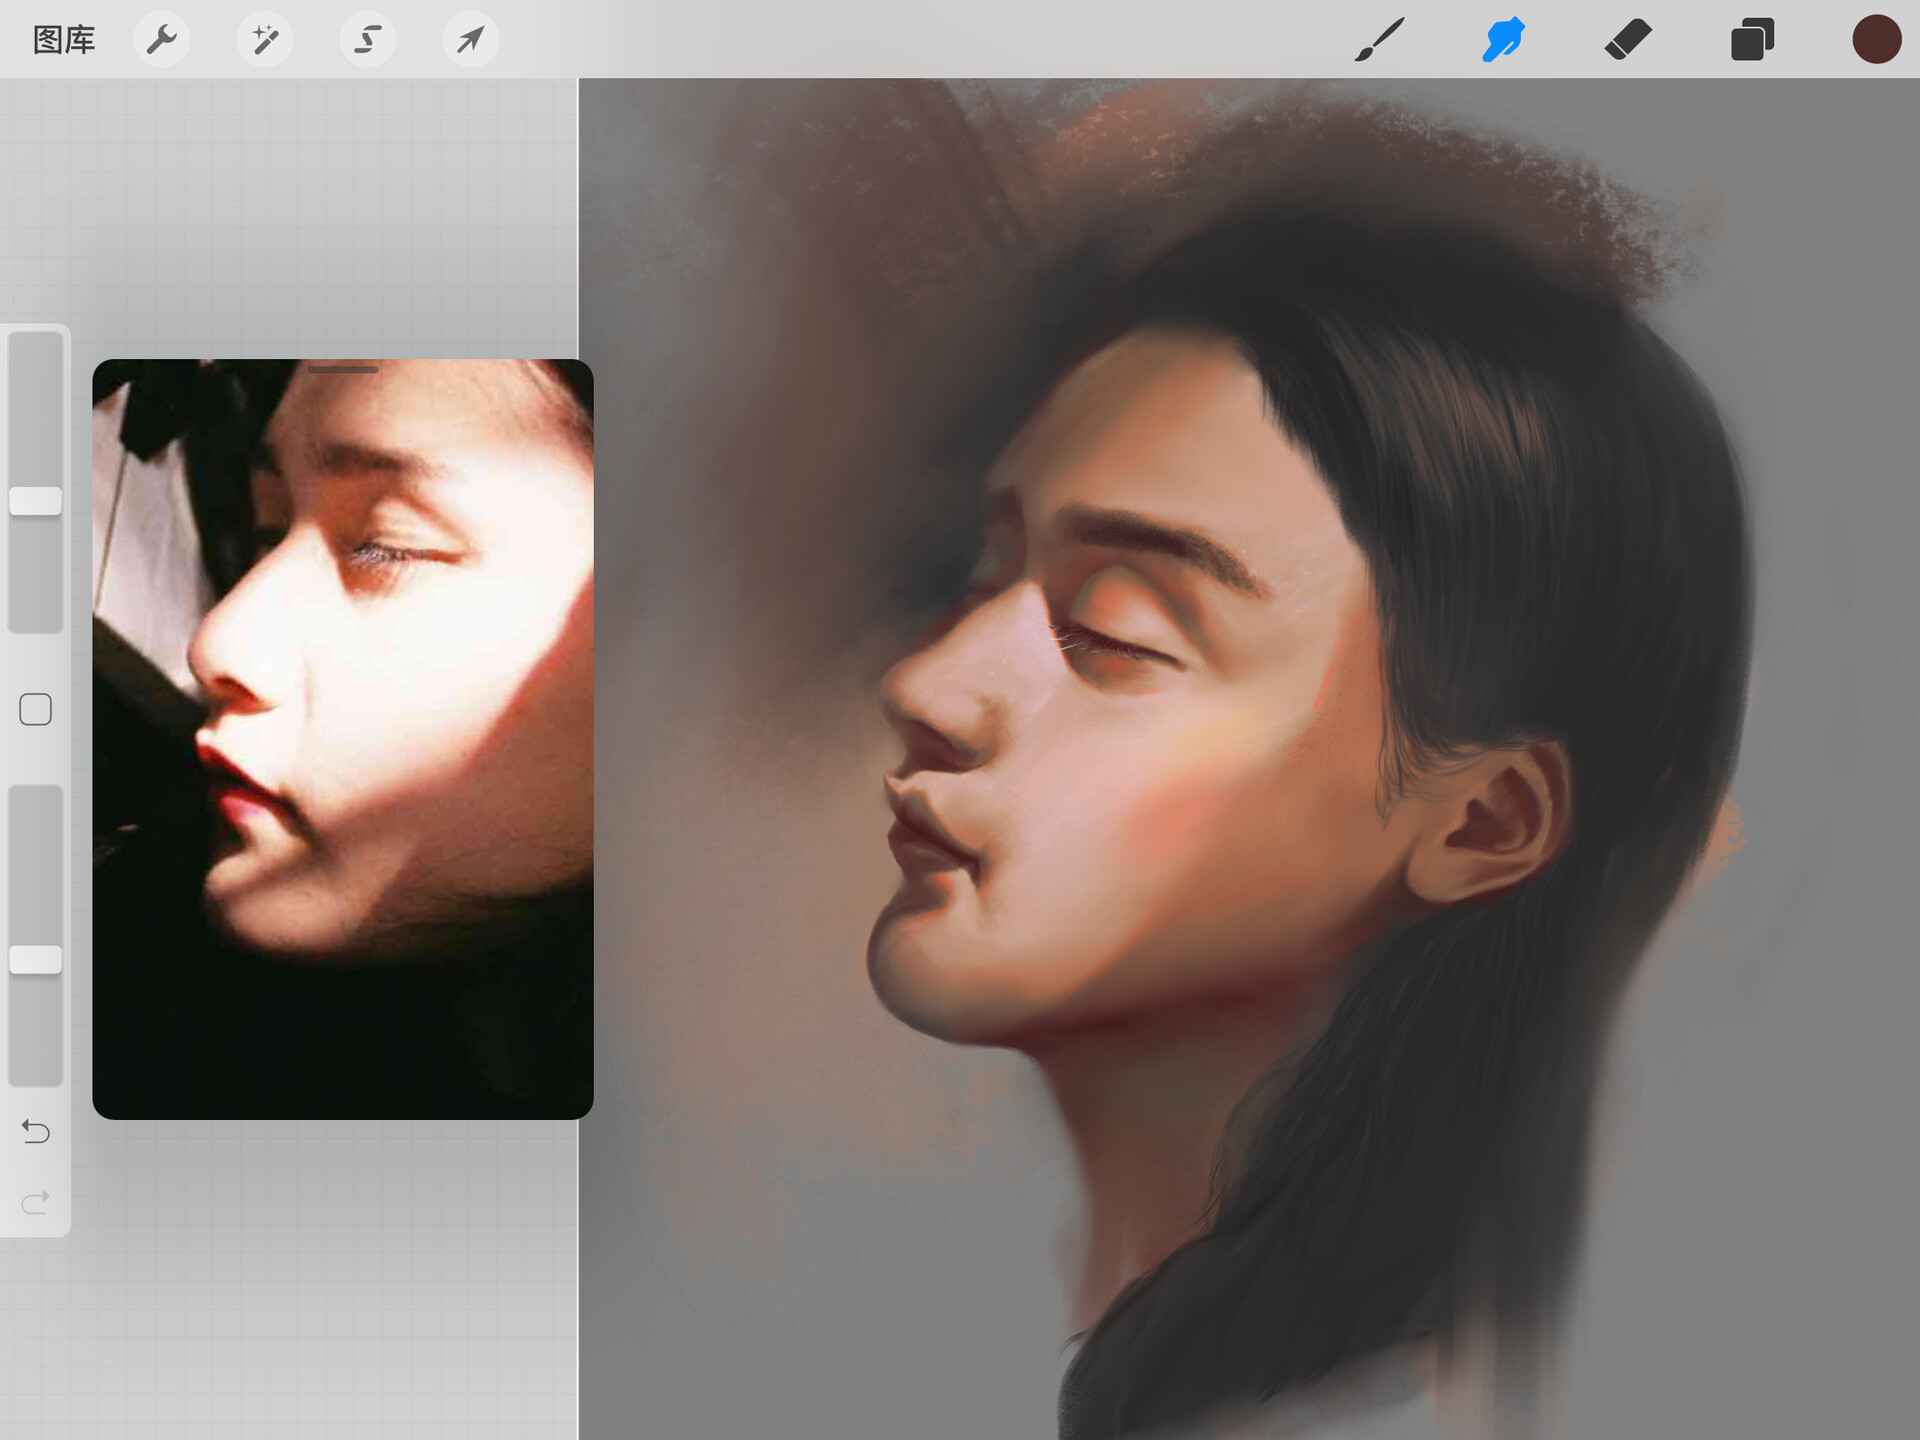
Task: Tap the sidebar square modify button
Action: point(35,708)
